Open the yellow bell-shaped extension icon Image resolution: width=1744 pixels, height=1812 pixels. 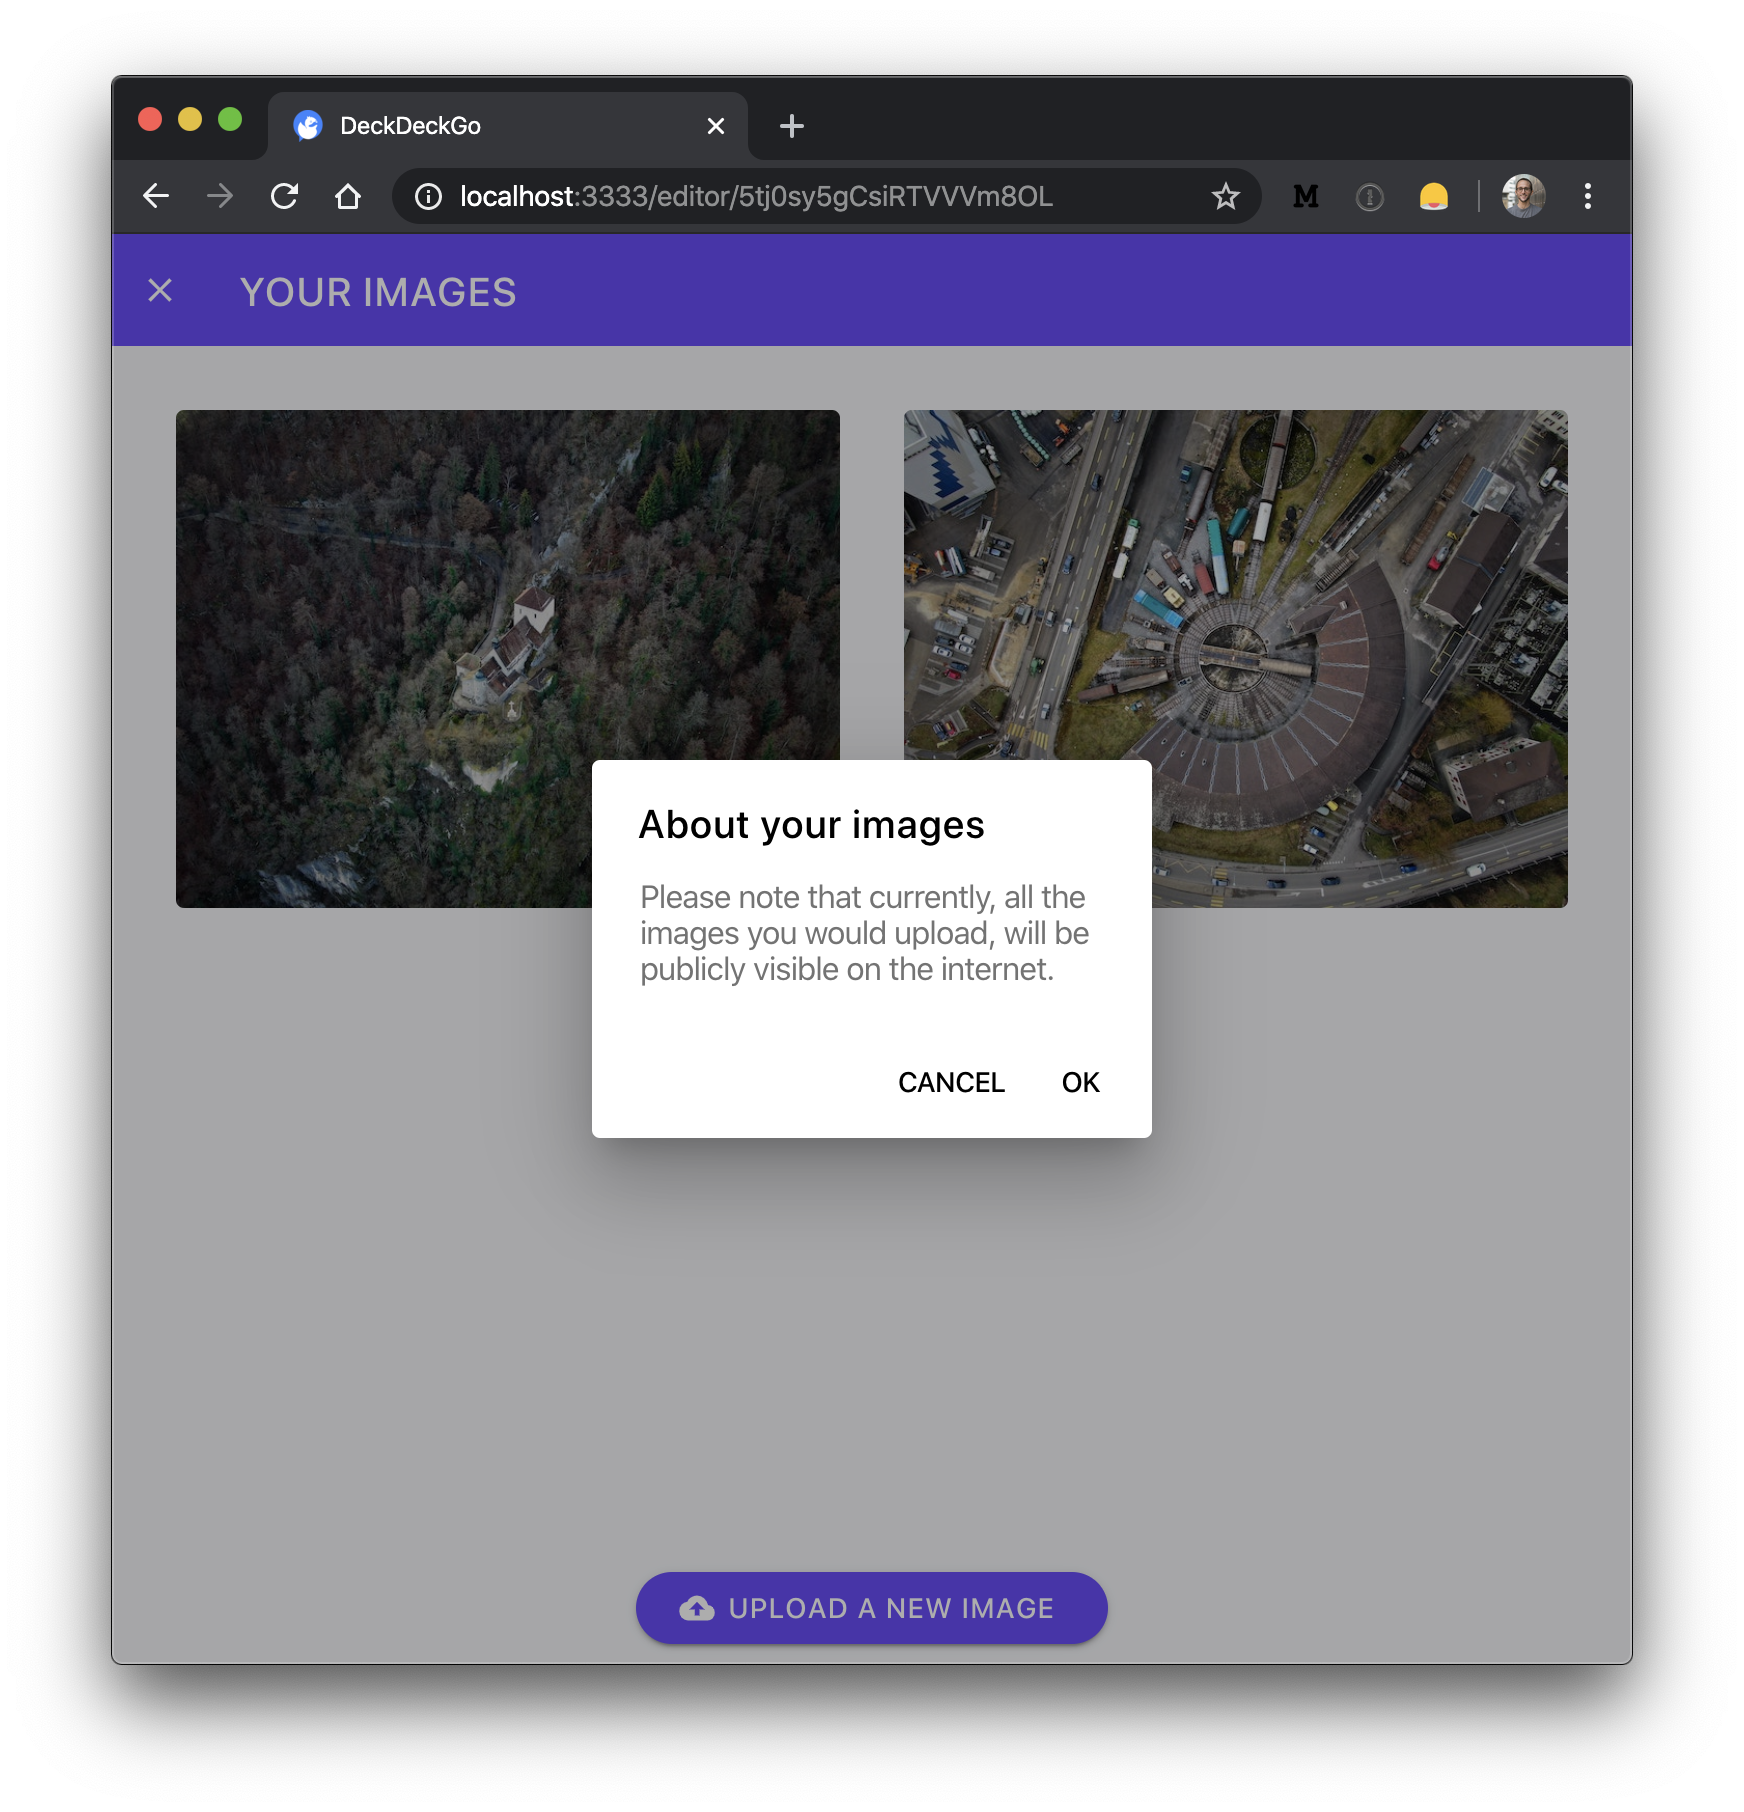click(1433, 196)
